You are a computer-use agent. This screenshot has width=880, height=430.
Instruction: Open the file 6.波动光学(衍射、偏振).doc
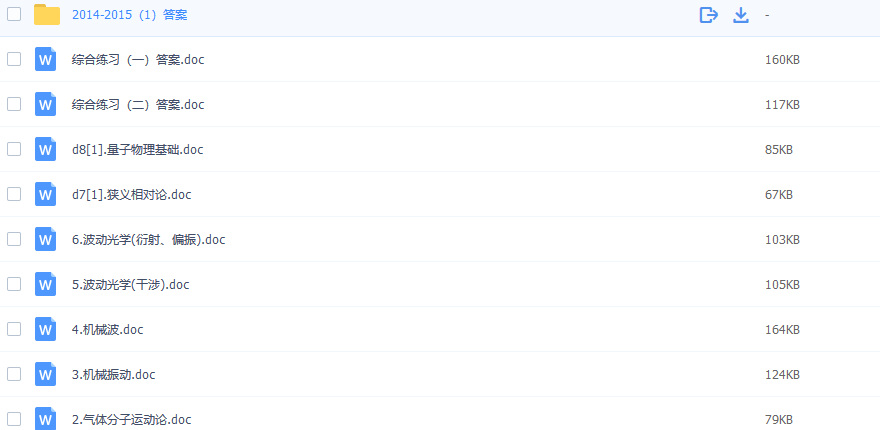tap(148, 240)
